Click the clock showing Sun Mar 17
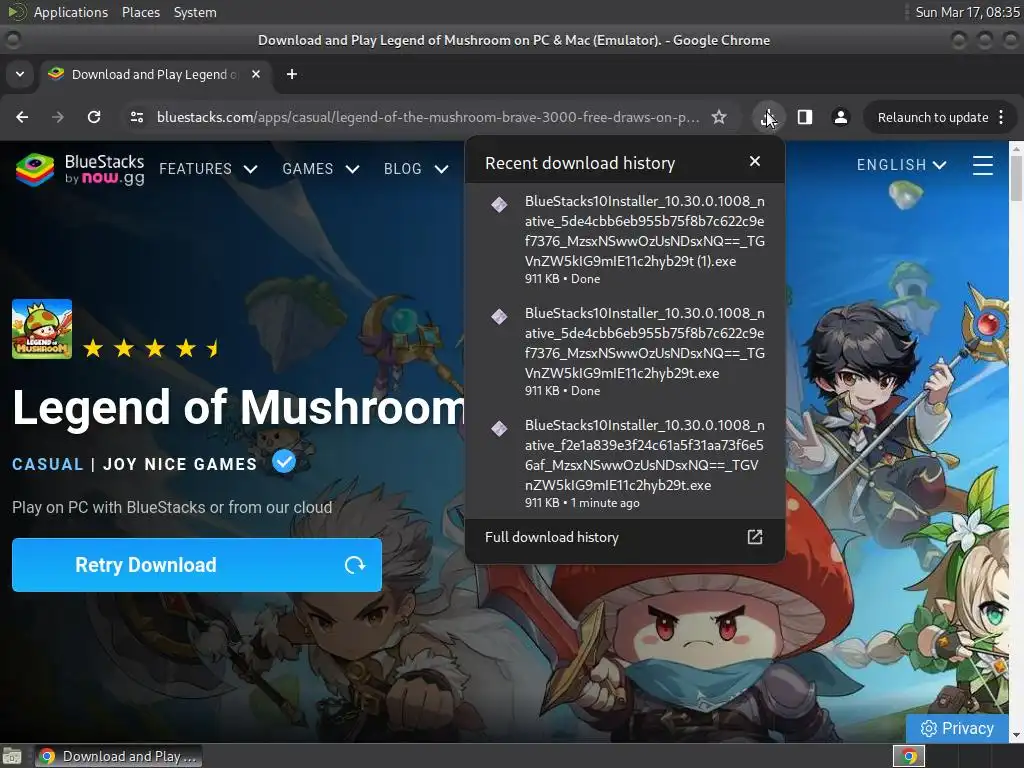The height and width of the screenshot is (768, 1024). coord(967,12)
